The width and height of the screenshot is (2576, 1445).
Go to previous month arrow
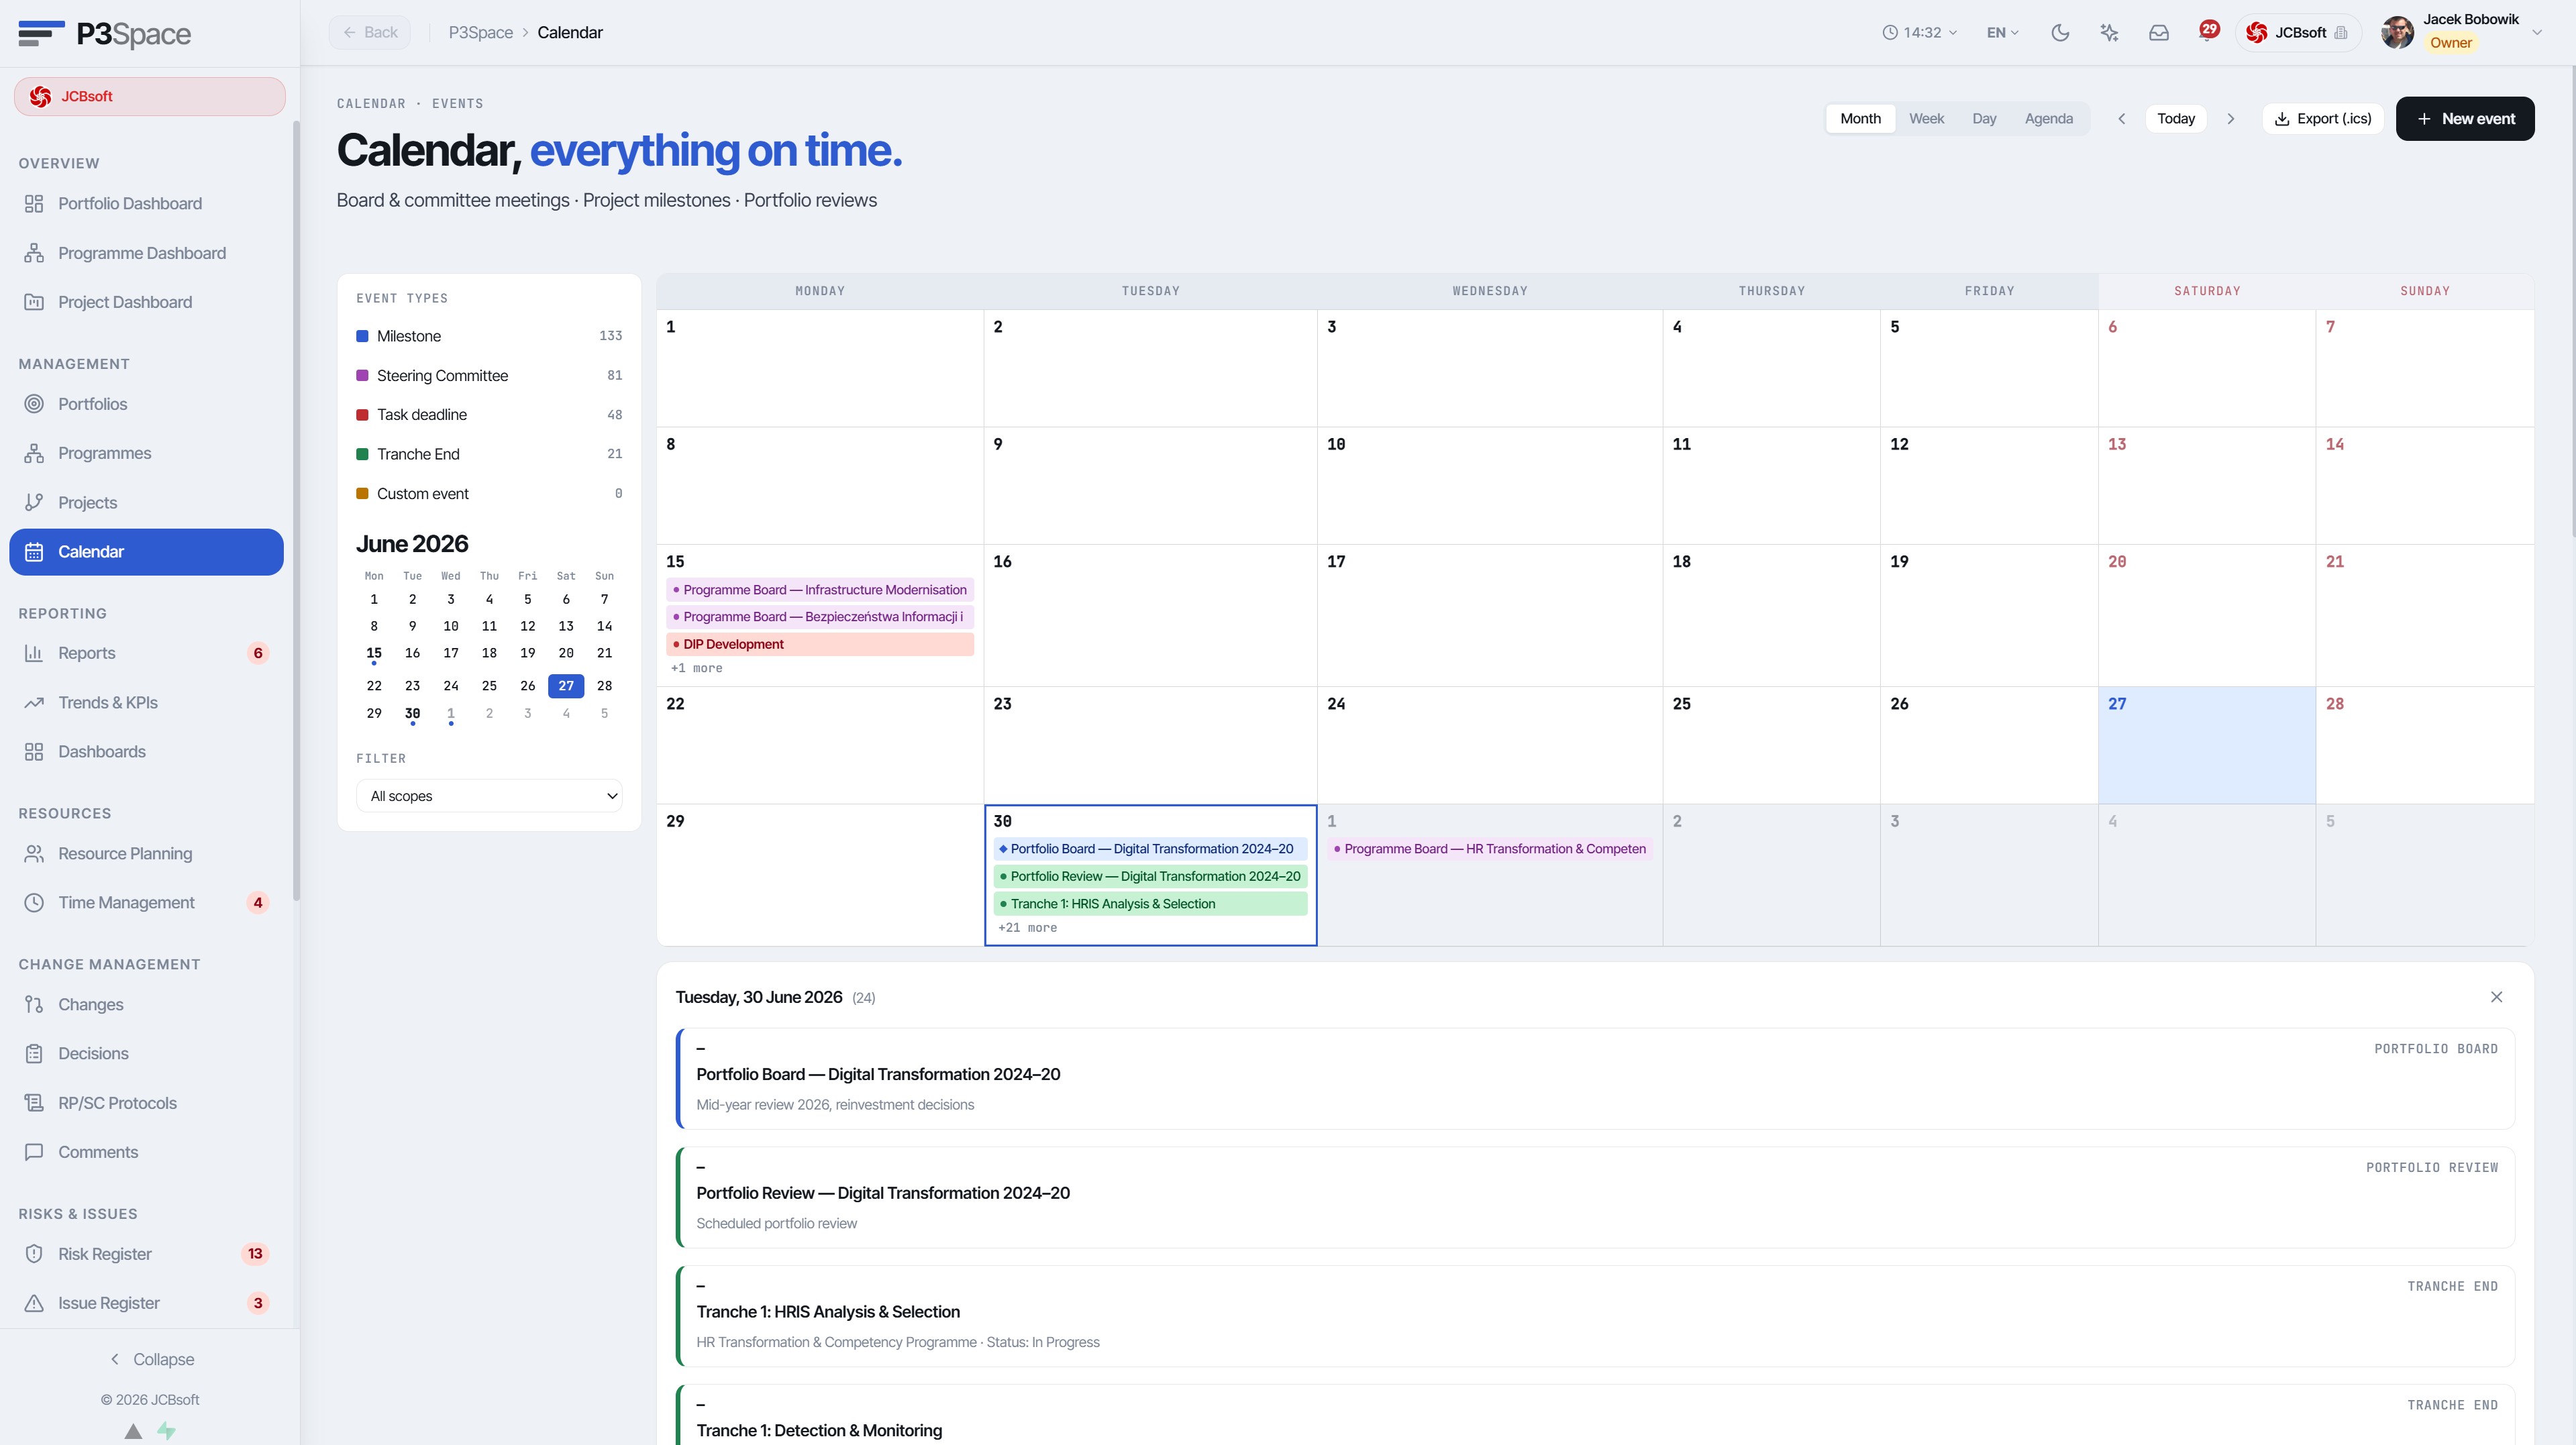pyautogui.click(x=2121, y=118)
